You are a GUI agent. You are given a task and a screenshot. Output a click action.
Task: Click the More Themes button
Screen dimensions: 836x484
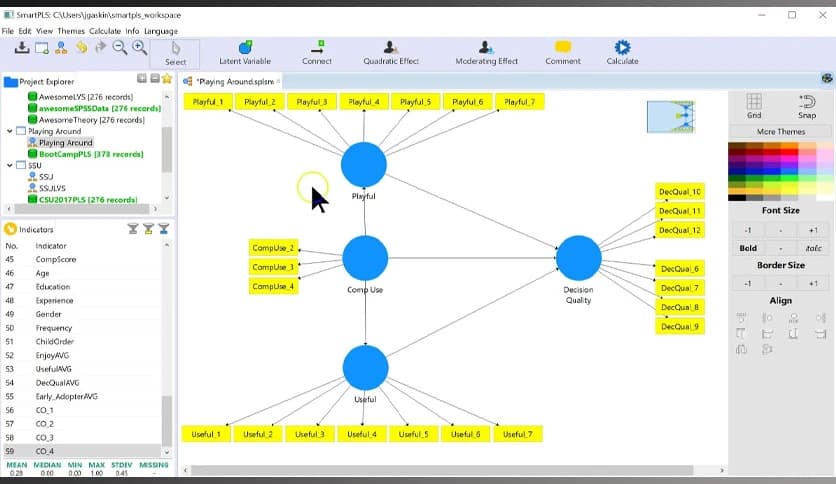[780, 131]
